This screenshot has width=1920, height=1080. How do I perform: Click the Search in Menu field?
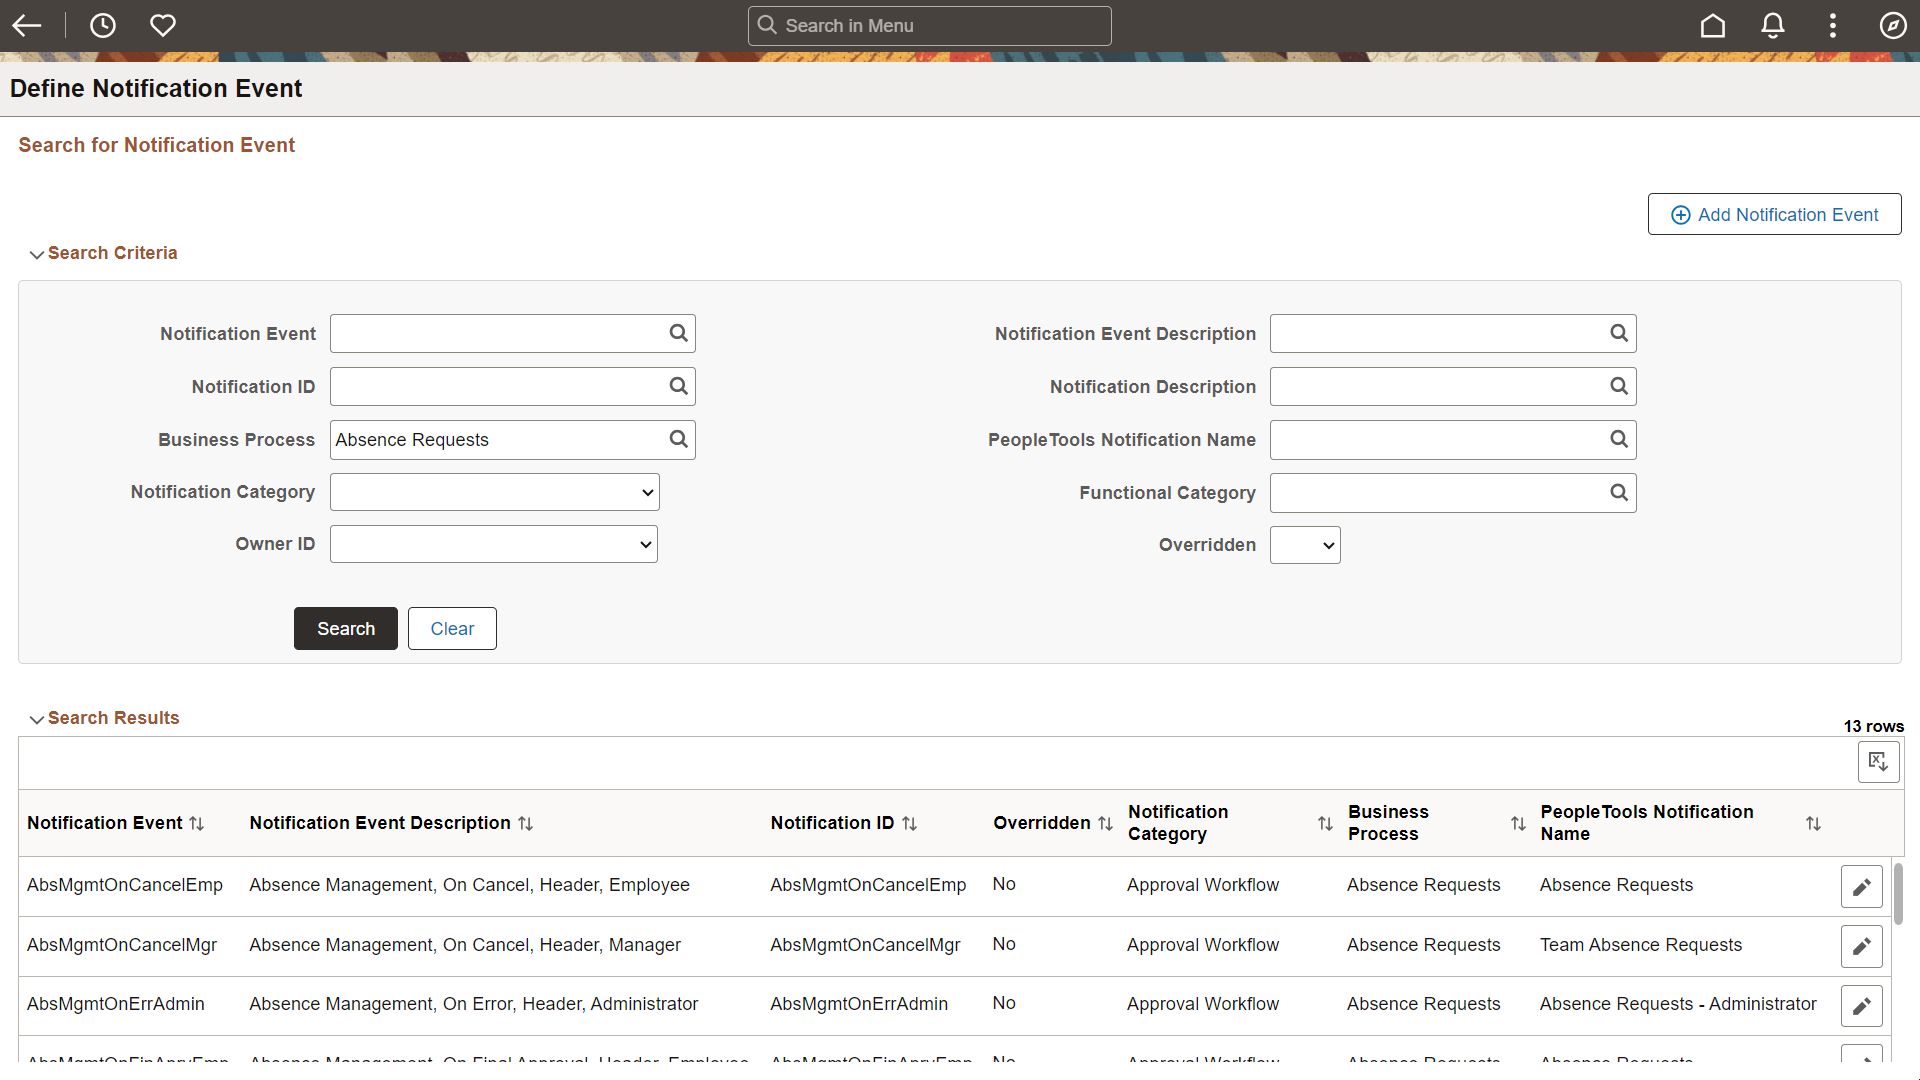[x=929, y=26]
